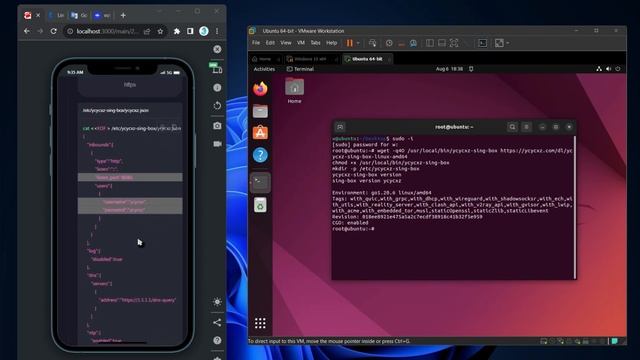Image resolution: width=640 pixels, height=360 pixels.
Task: Toggle brightness theme icon in simulator sidebar
Action: coord(217,302)
